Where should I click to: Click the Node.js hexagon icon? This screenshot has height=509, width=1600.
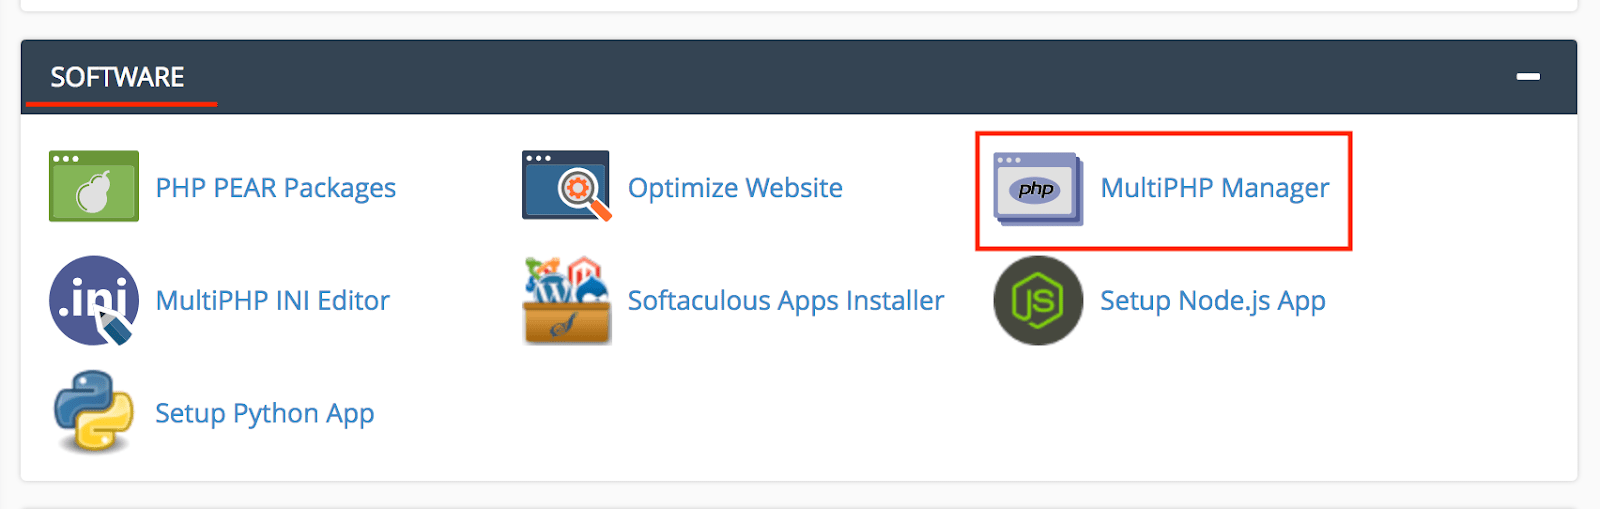1038,300
